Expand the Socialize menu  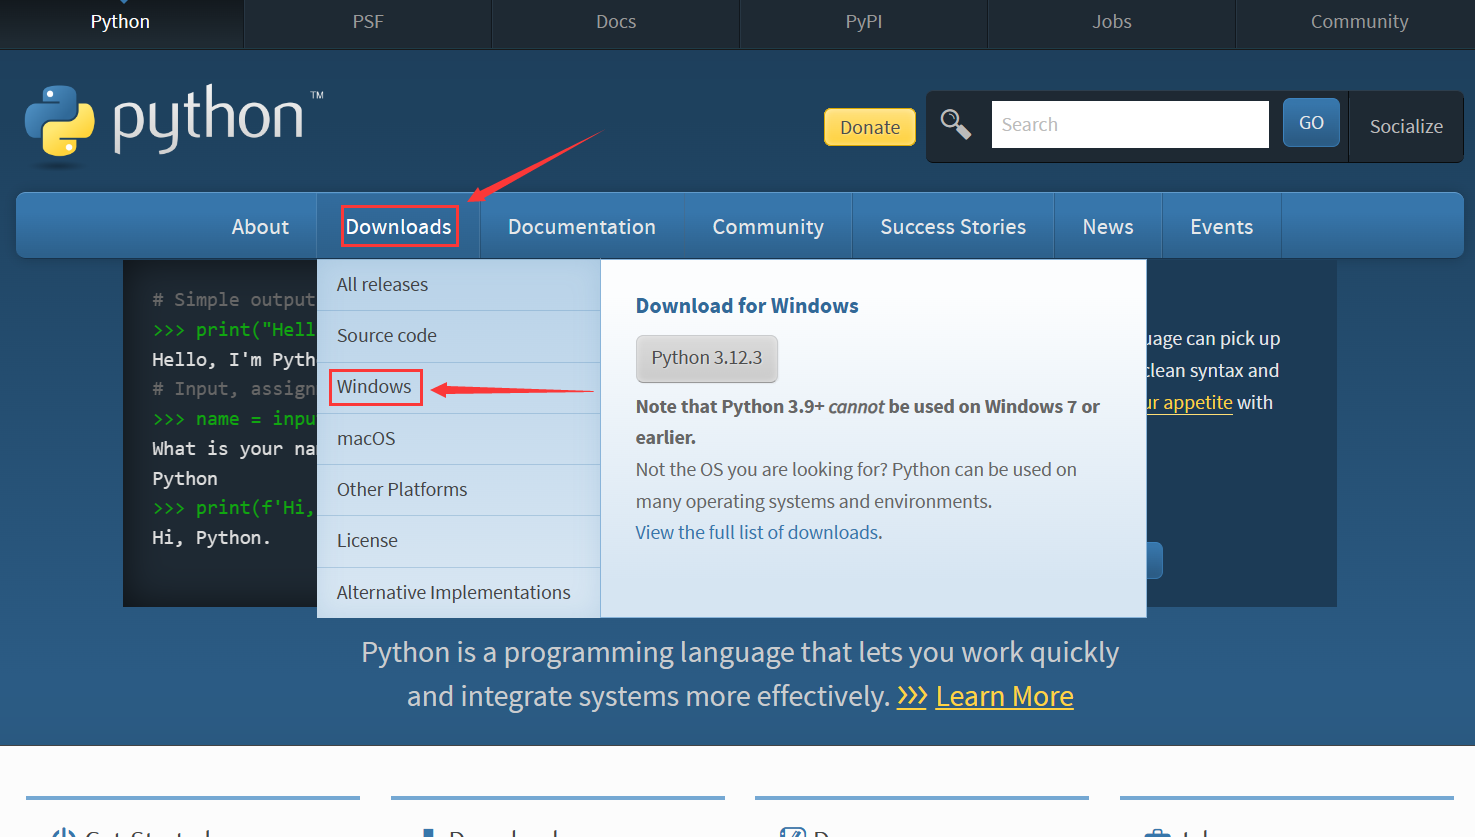click(x=1405, y=127)
